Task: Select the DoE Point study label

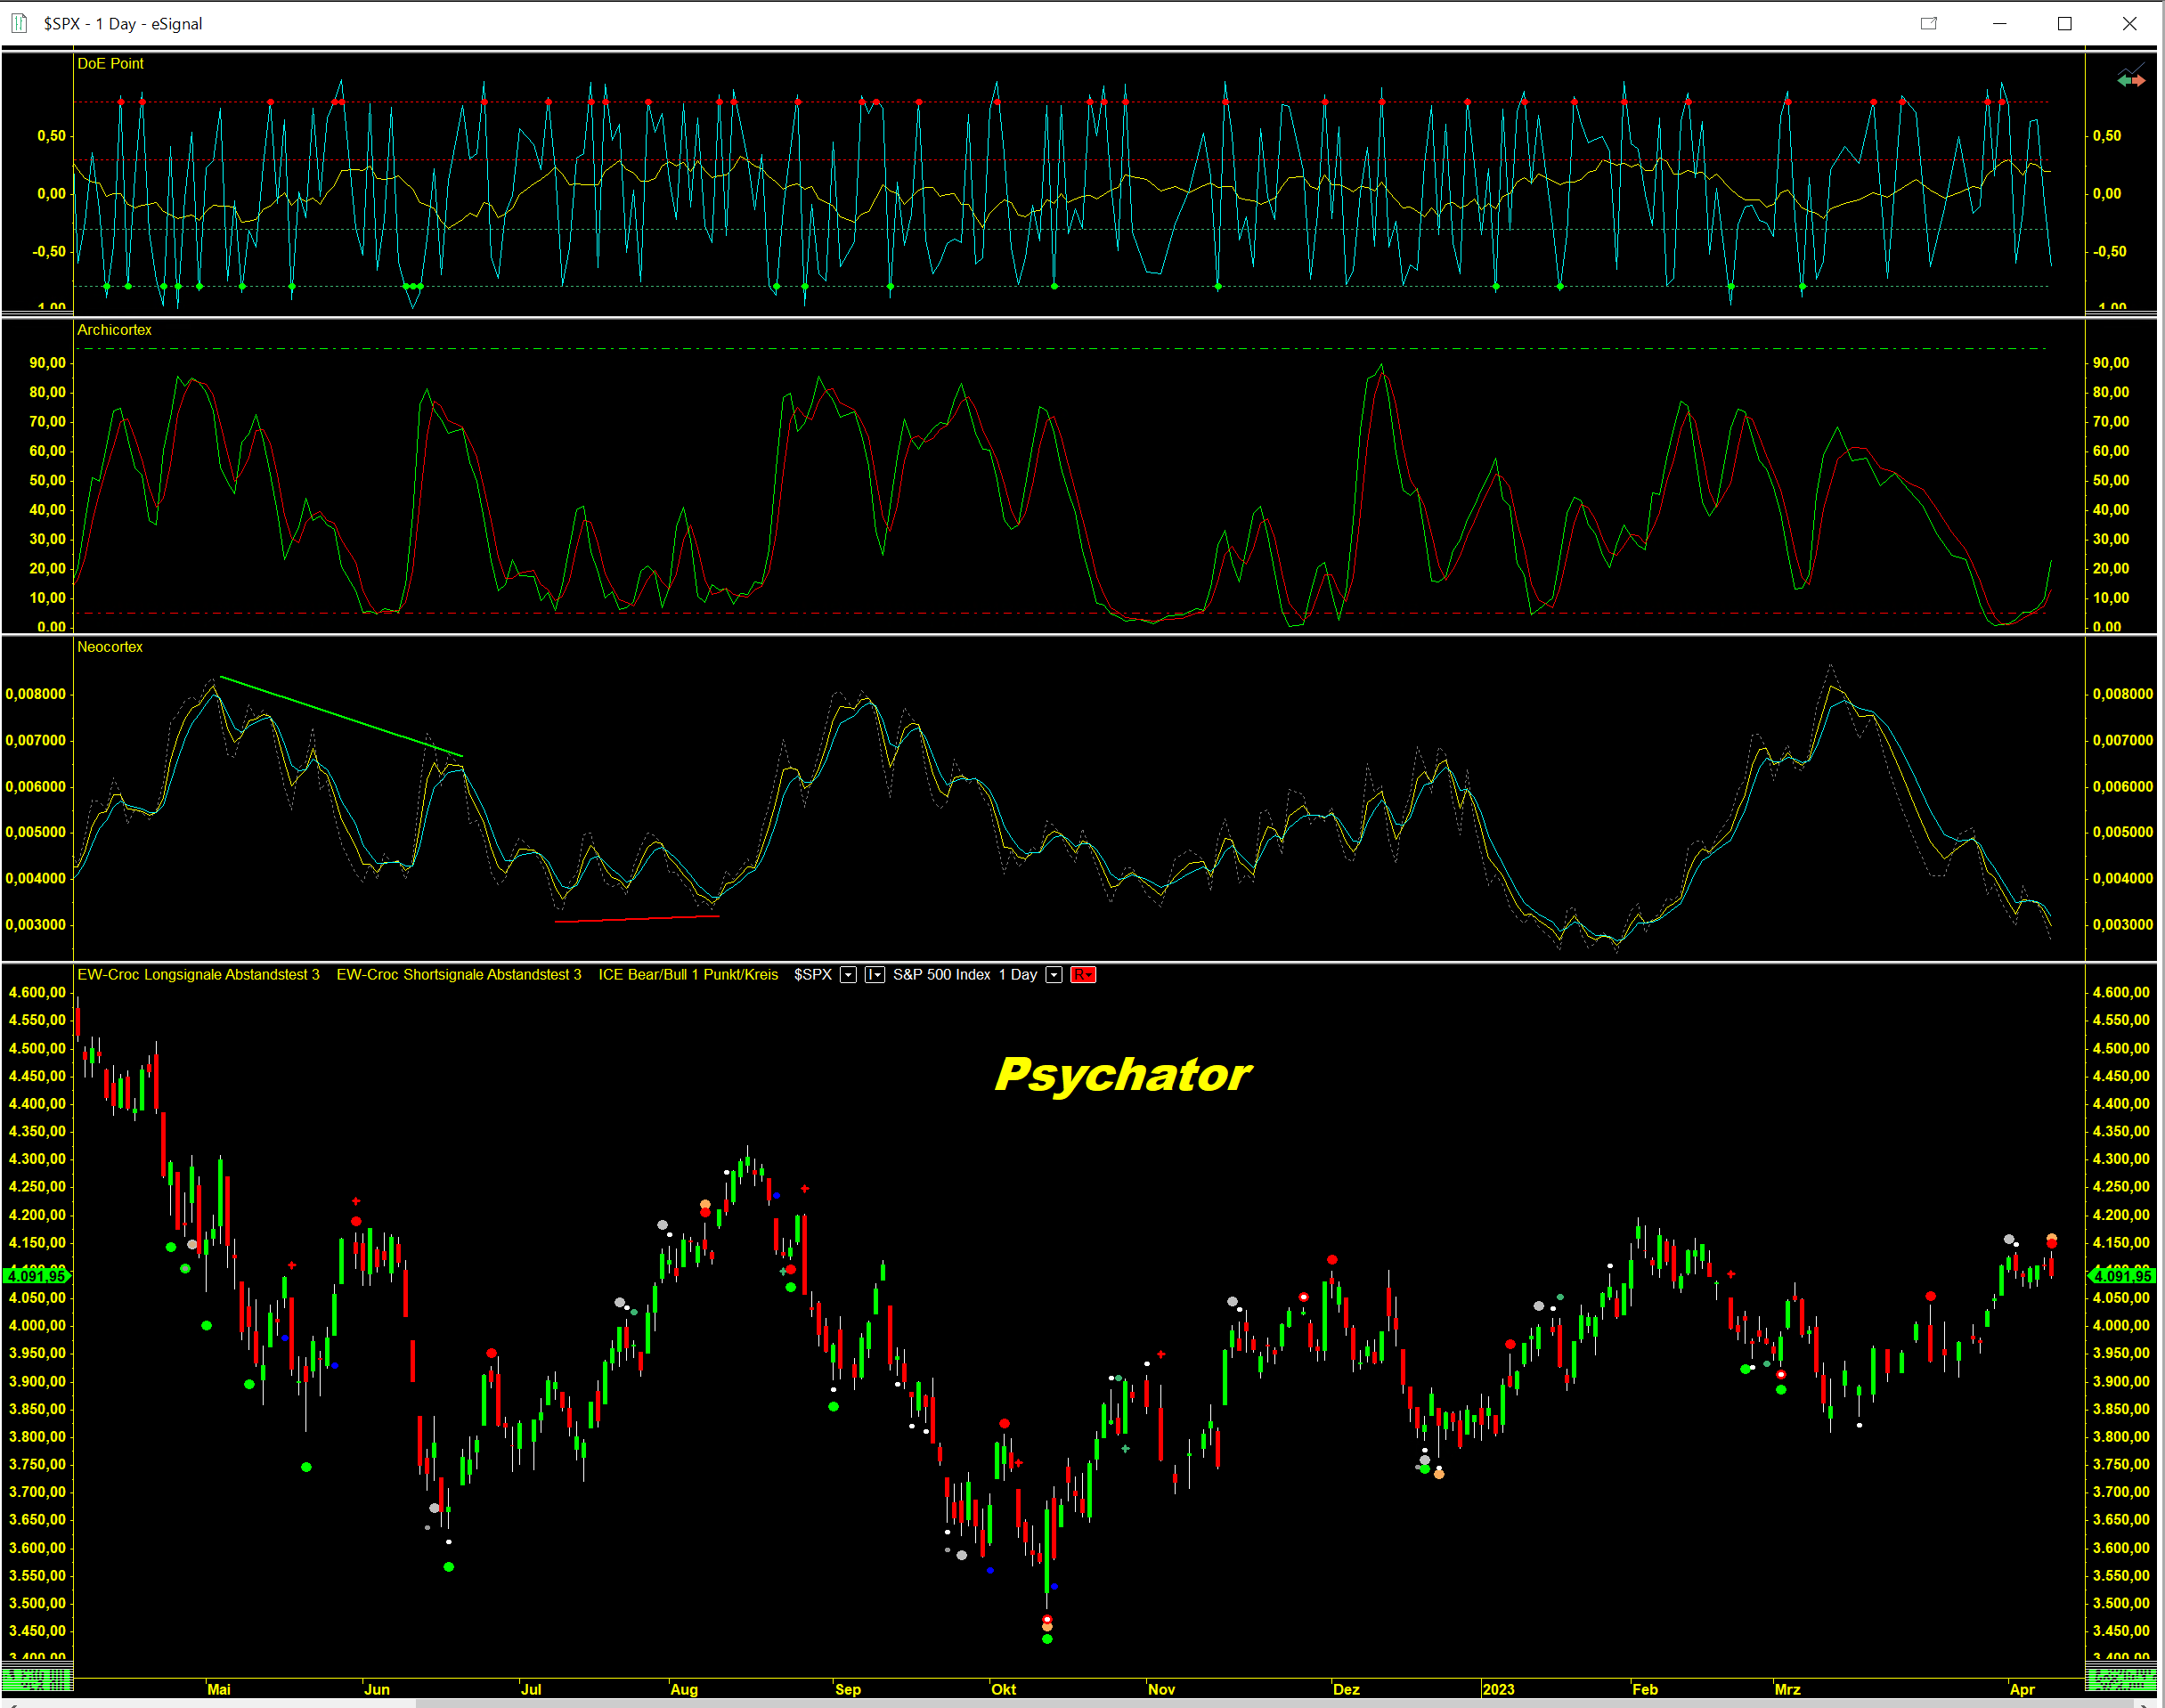Action: [110, 63]
